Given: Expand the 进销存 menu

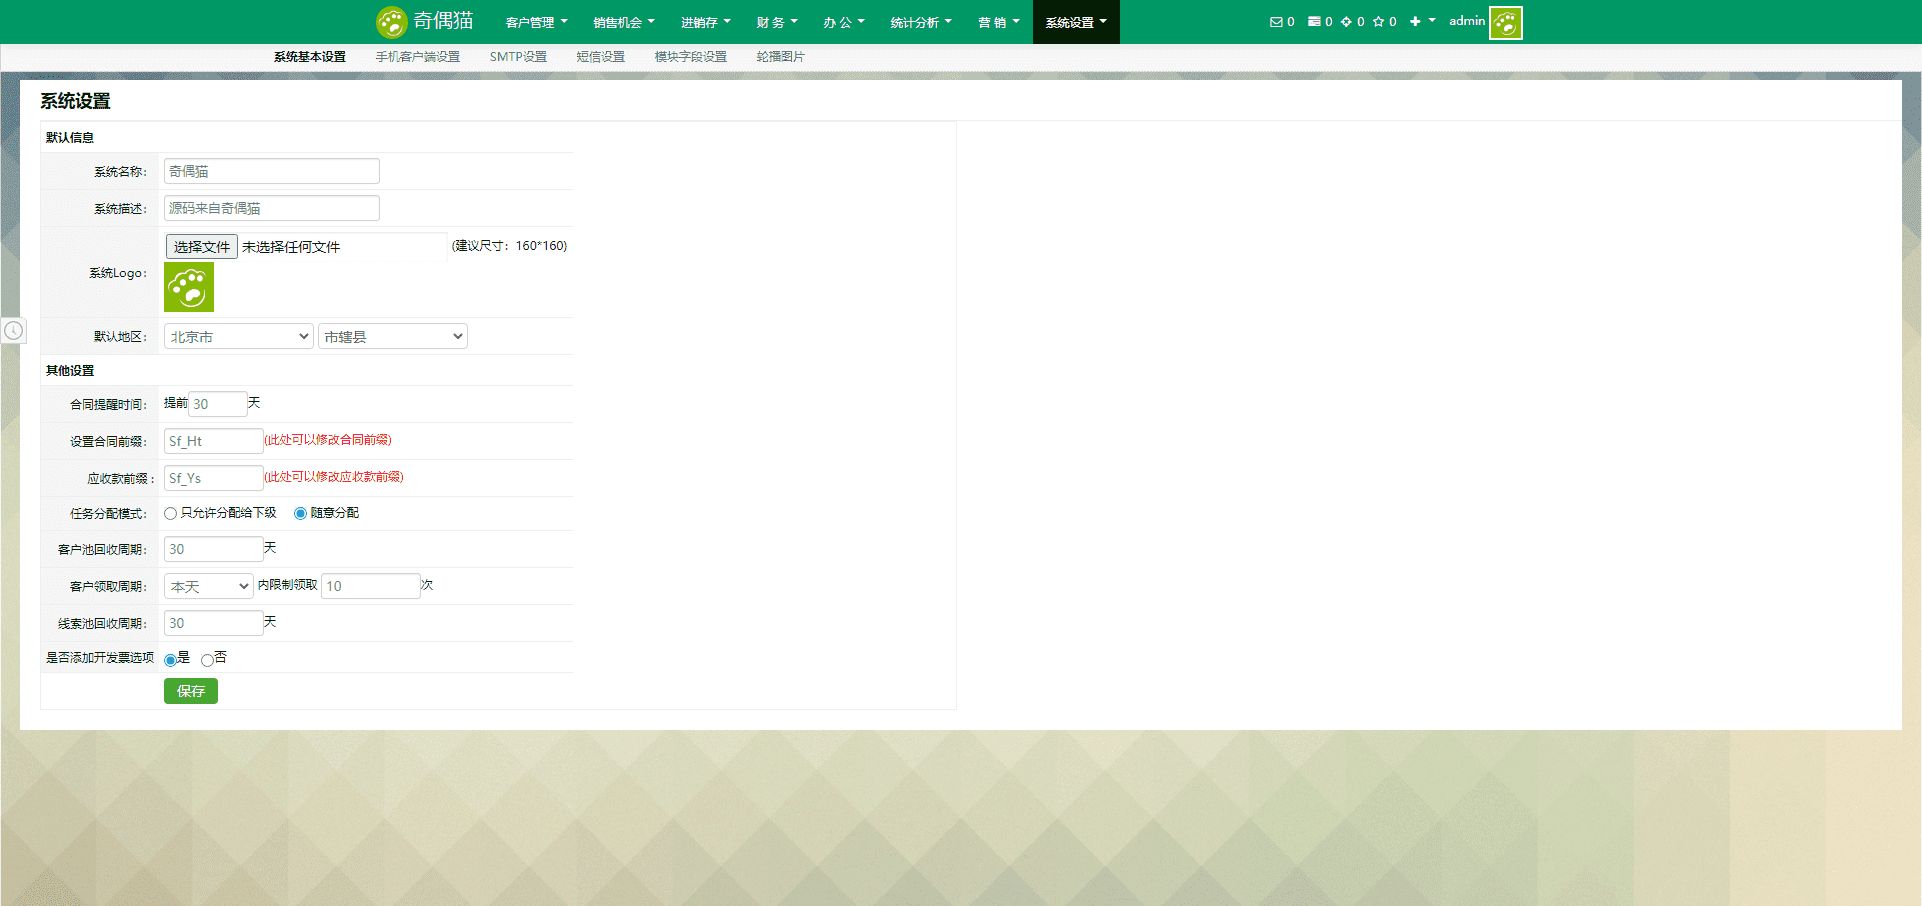Looking at the screenshot, I should point(706,22).
